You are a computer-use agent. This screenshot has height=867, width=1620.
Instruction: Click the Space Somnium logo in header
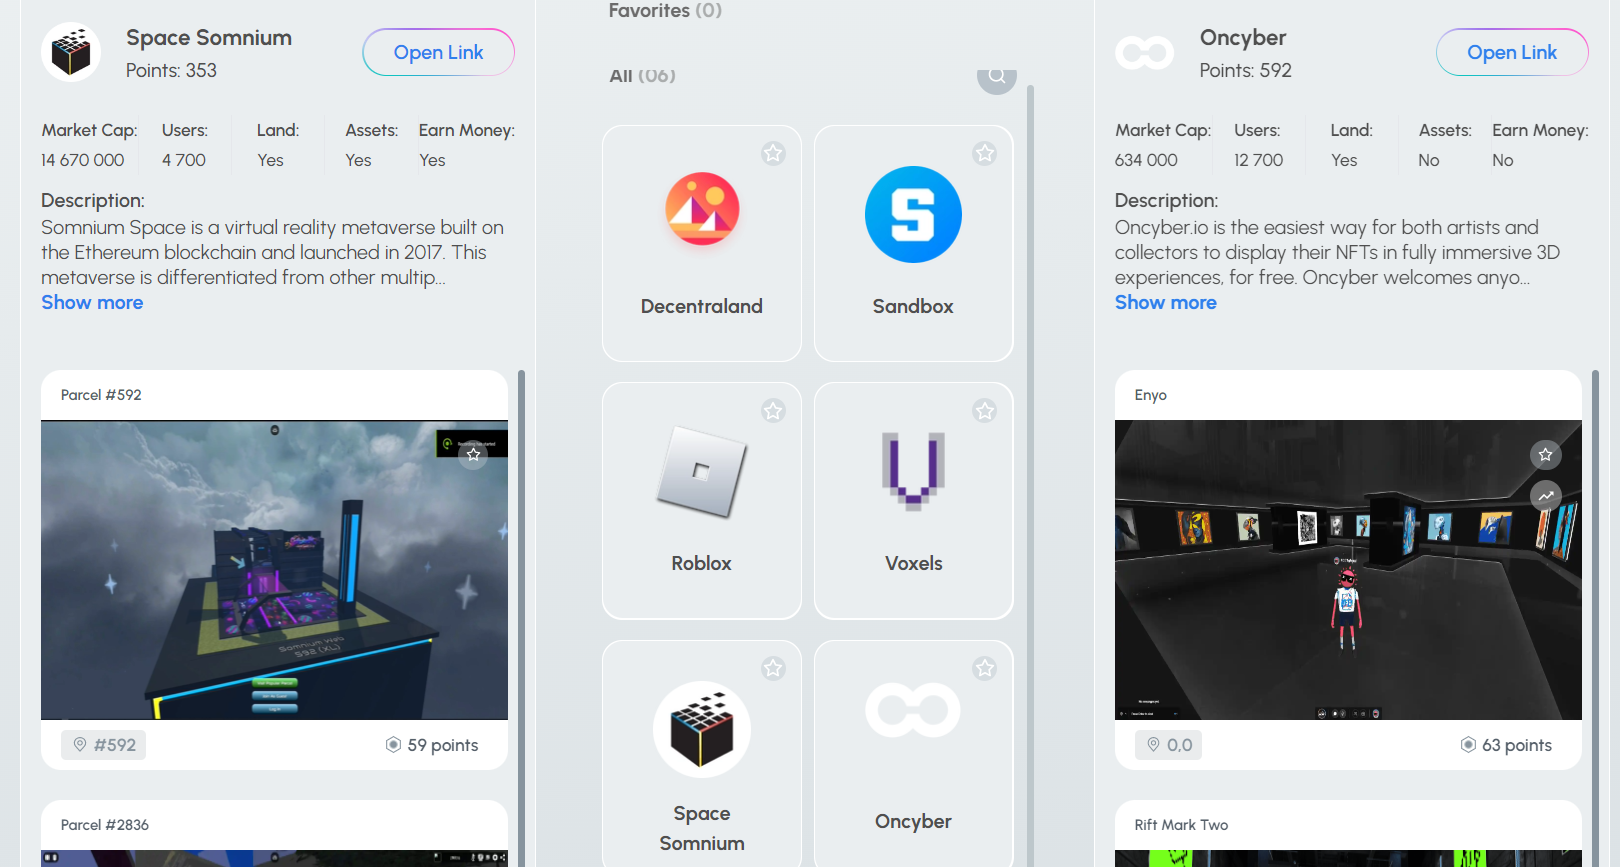[71, 52]
